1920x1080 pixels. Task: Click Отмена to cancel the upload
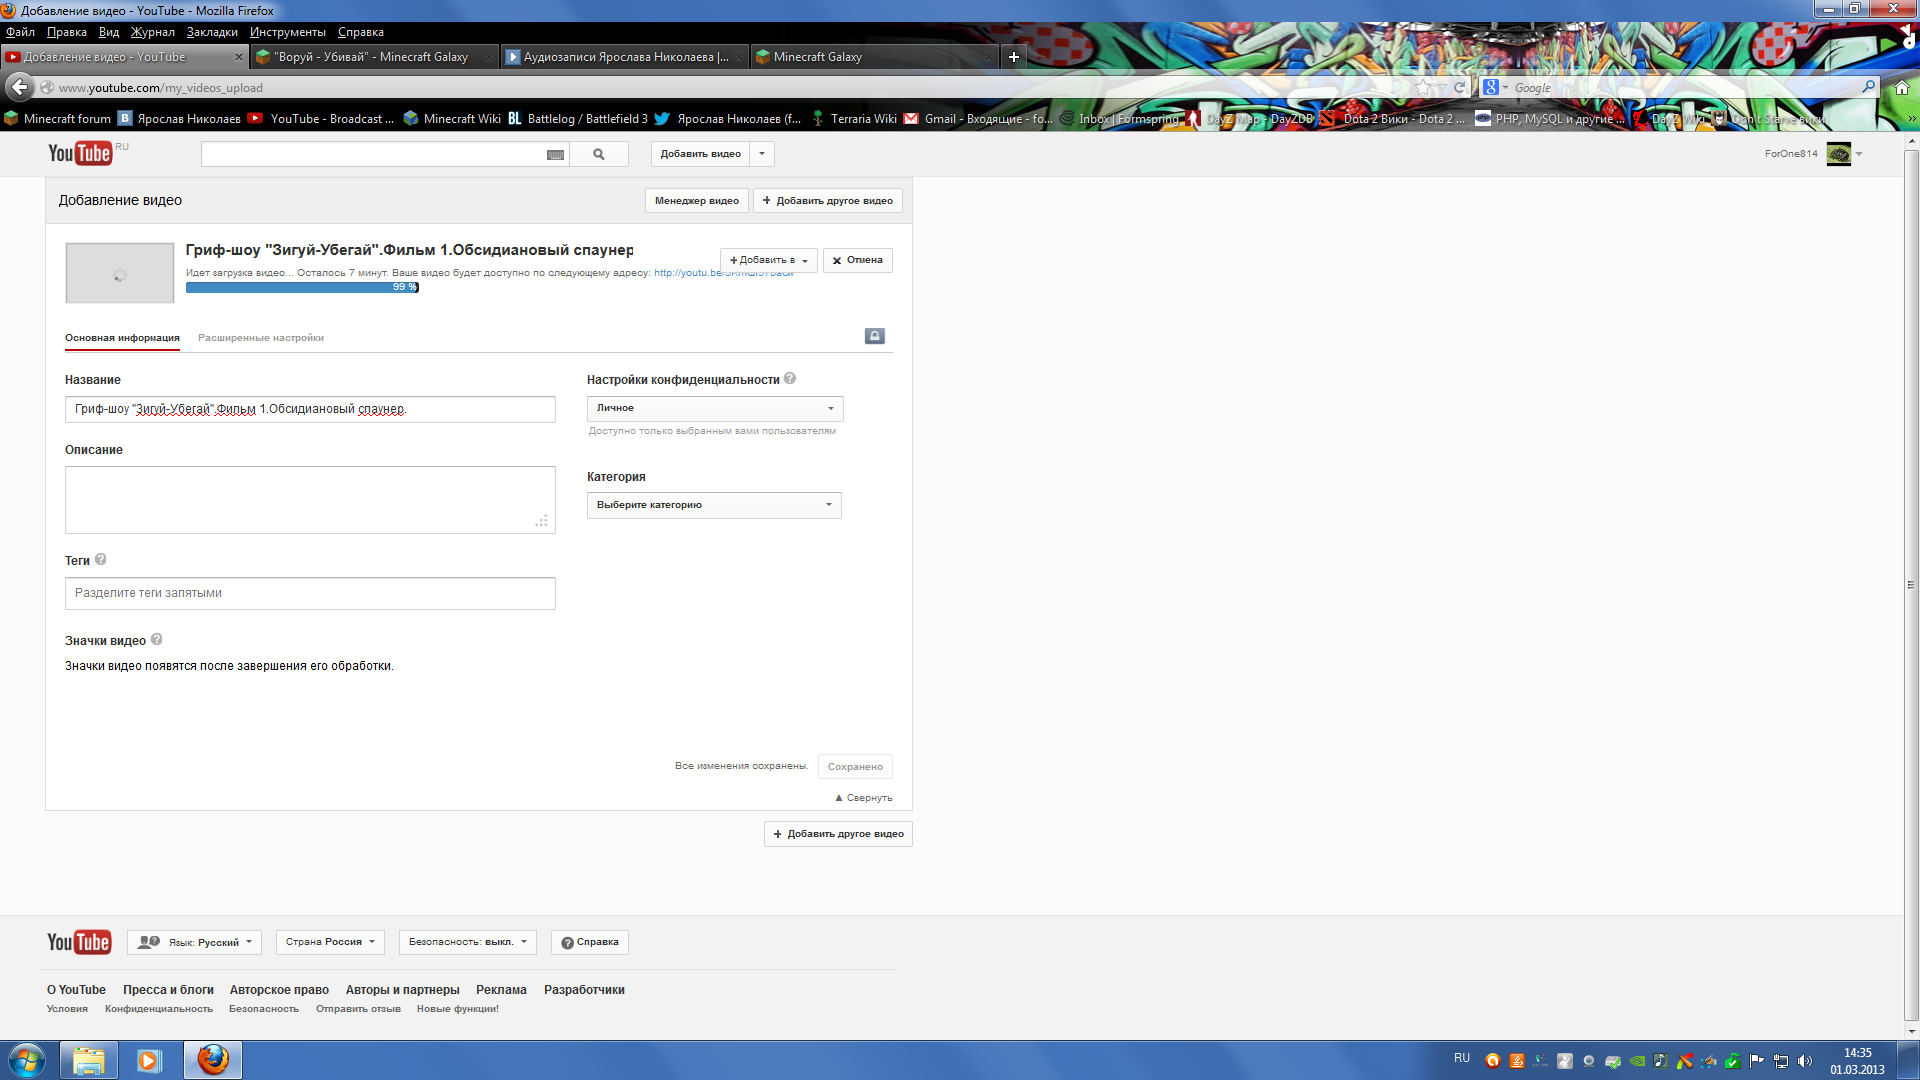(x=857, y=260)
